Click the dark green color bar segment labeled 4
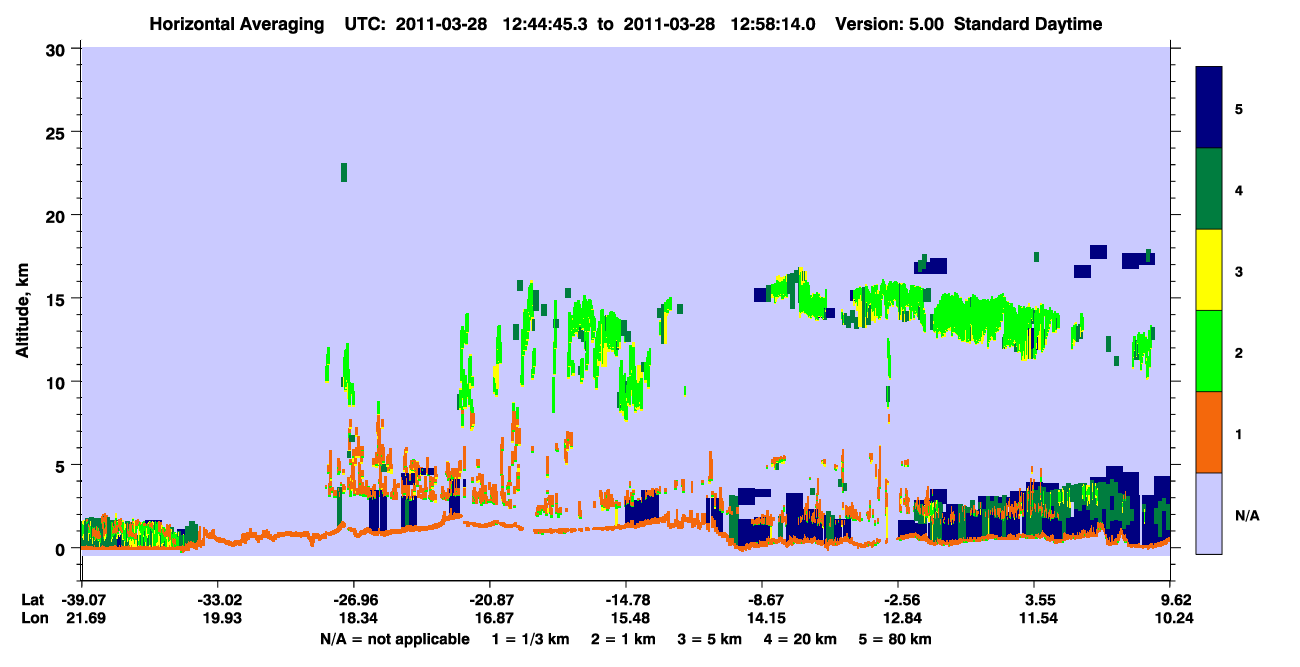Screen dimensions: 1300x667 click(1209, 189)
